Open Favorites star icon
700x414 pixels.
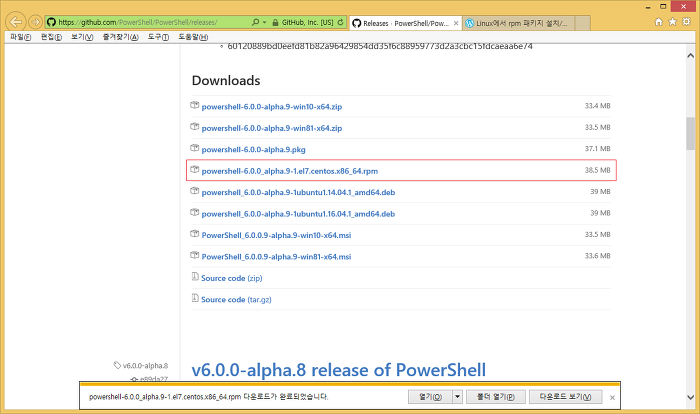672,21
